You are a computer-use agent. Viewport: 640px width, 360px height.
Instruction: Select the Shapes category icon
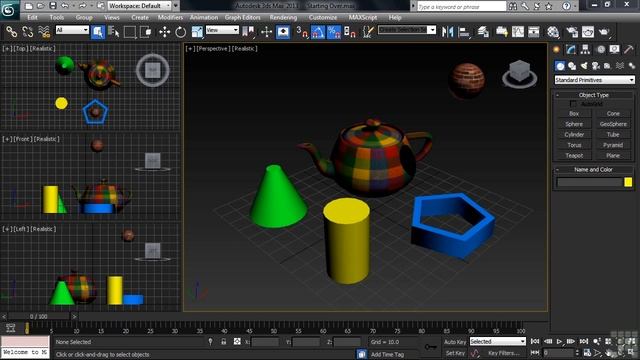[x=572, y=66]
